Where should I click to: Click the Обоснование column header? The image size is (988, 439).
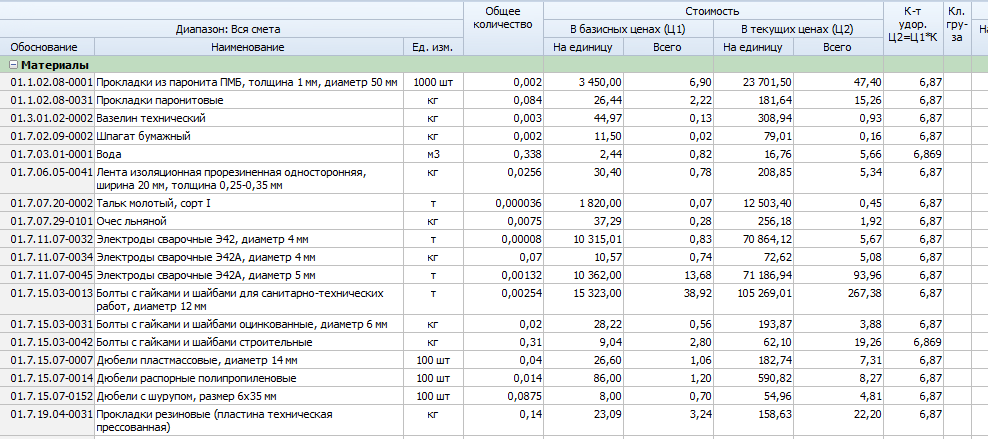coord(47,47)
